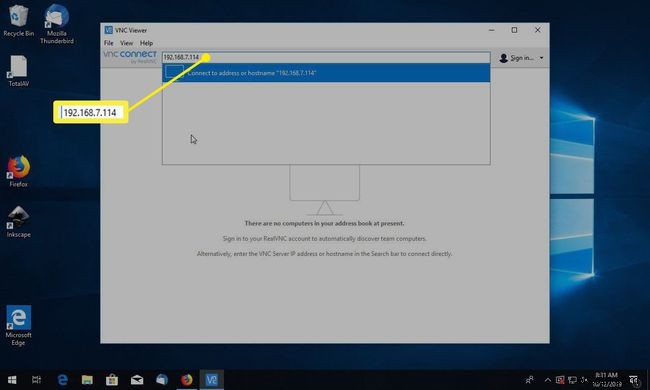Click the VNC Viewer title bar logo
The width and height of the screenshot is (650, 390).
(x=109, y=30)
